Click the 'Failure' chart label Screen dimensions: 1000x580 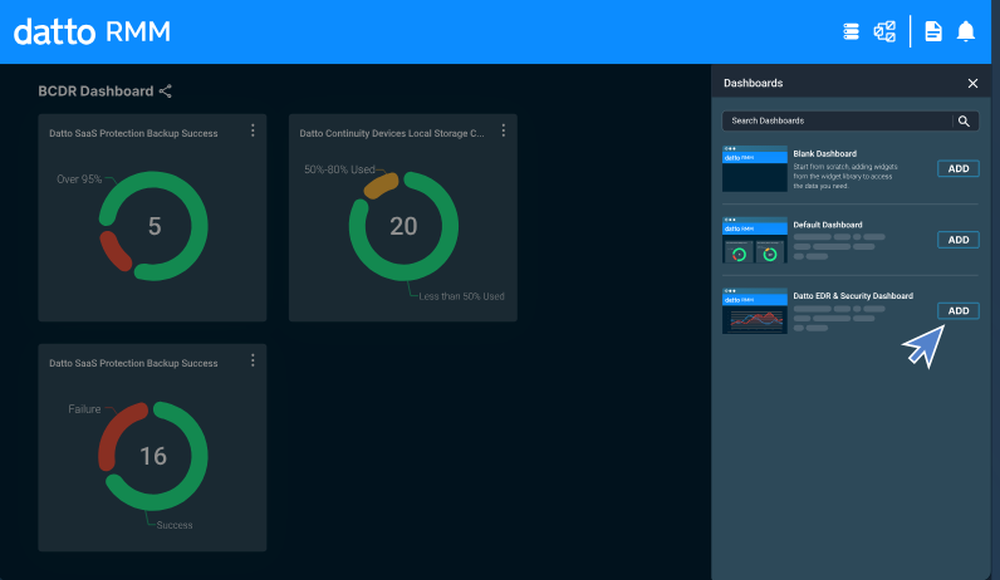tap(84, 409)
